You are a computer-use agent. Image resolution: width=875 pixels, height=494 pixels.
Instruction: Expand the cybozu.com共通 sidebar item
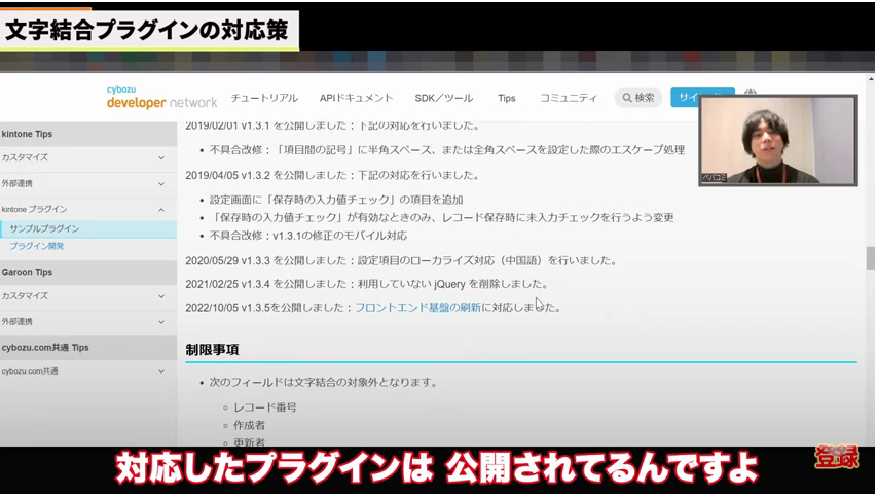click(88, 371)
